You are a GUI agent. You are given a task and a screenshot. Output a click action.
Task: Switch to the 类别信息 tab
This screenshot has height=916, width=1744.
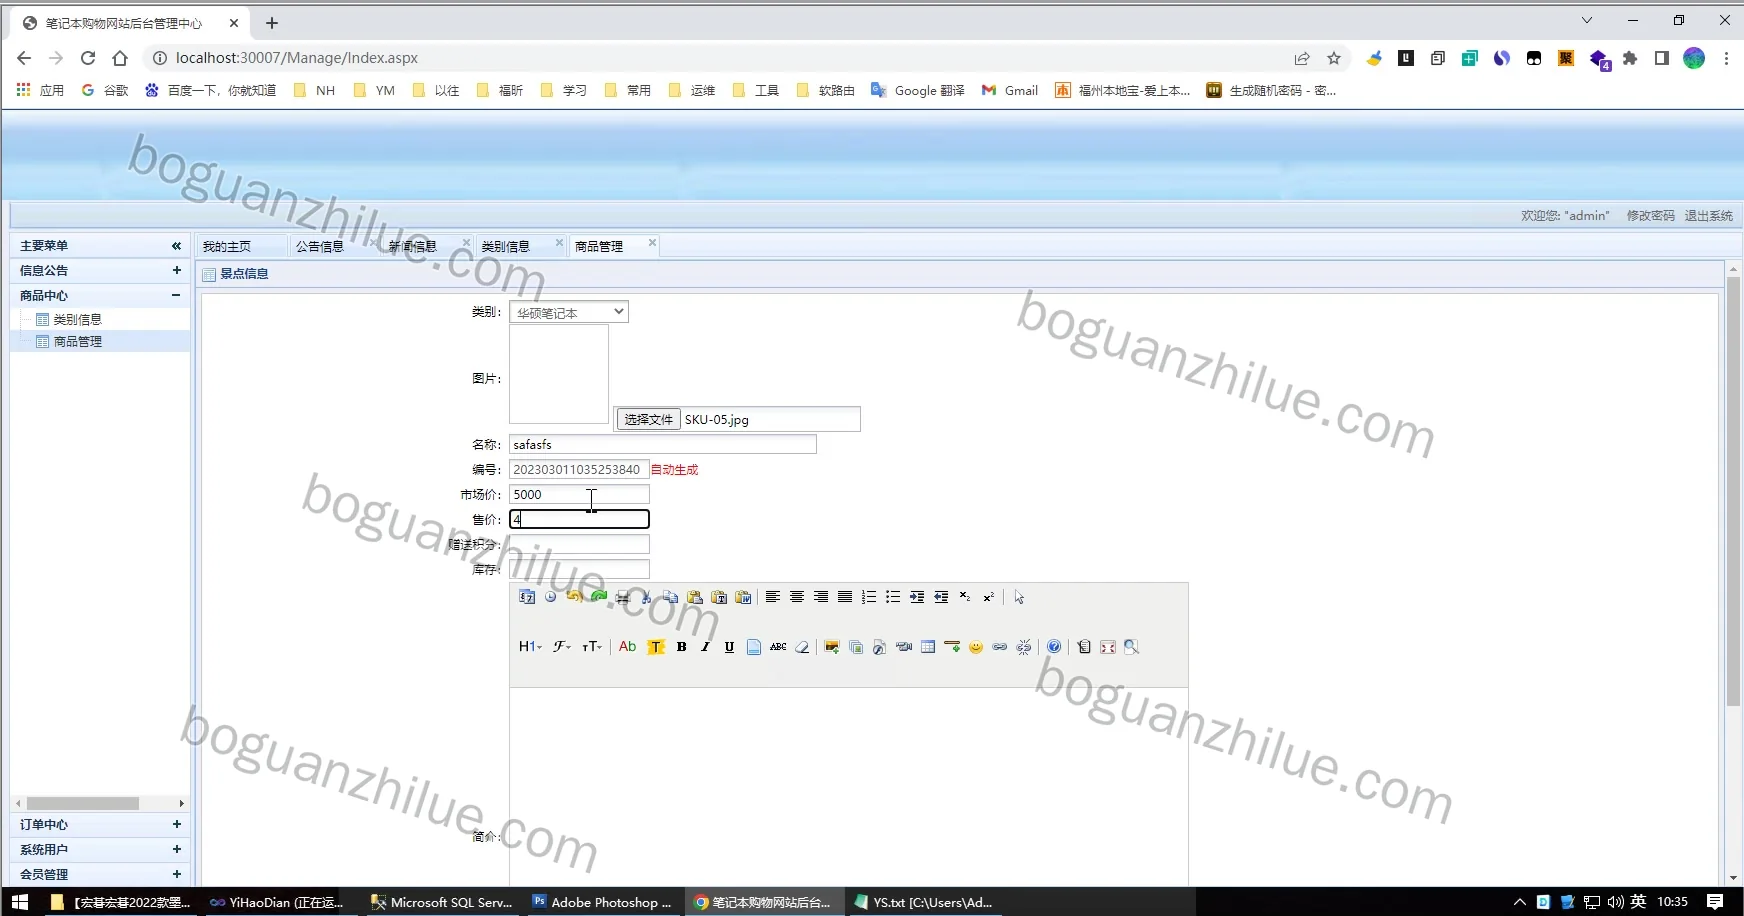pyautogui.click(x=506, y=246)
